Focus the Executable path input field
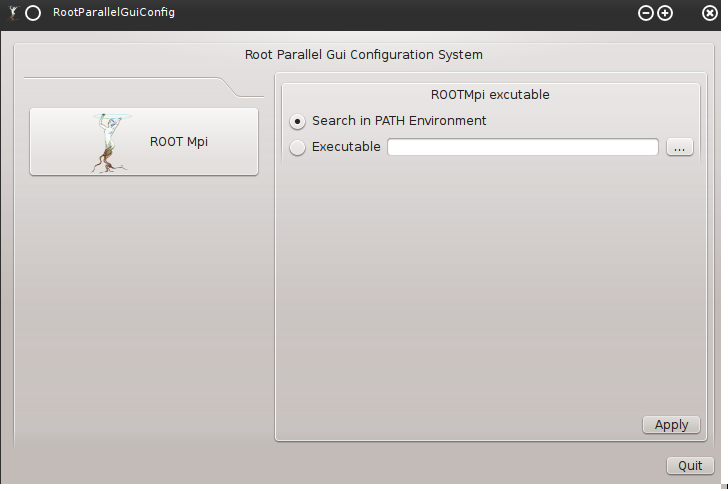This screenshot has height=491, width=728. (522, 147)
